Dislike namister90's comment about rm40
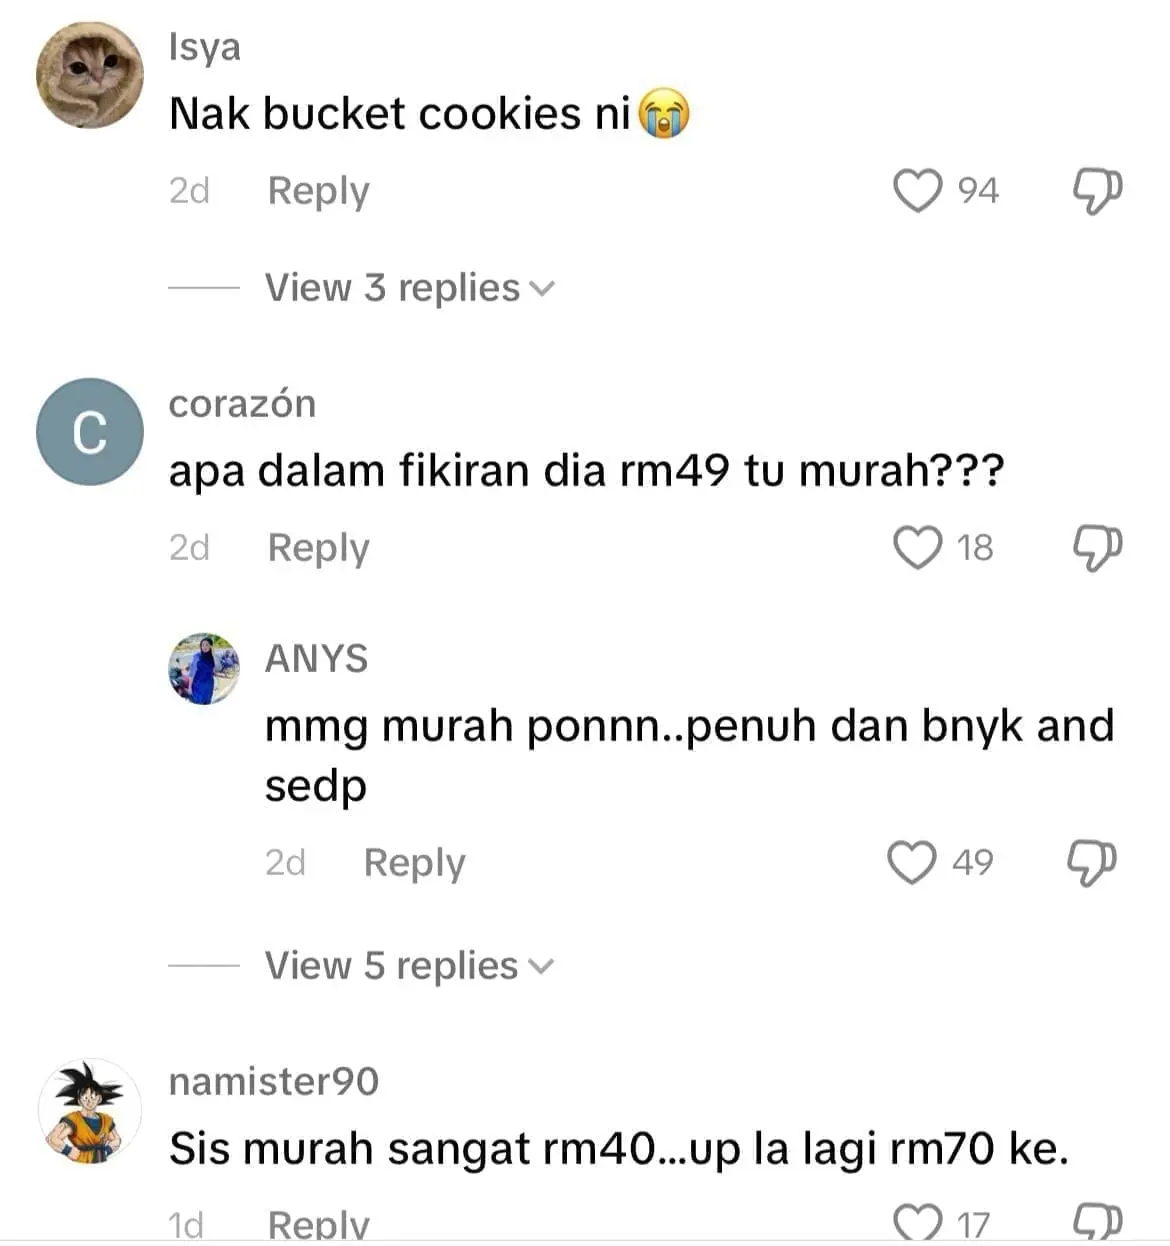The width and height of the screenshot is (1170, 1246). point(1097,1223)
